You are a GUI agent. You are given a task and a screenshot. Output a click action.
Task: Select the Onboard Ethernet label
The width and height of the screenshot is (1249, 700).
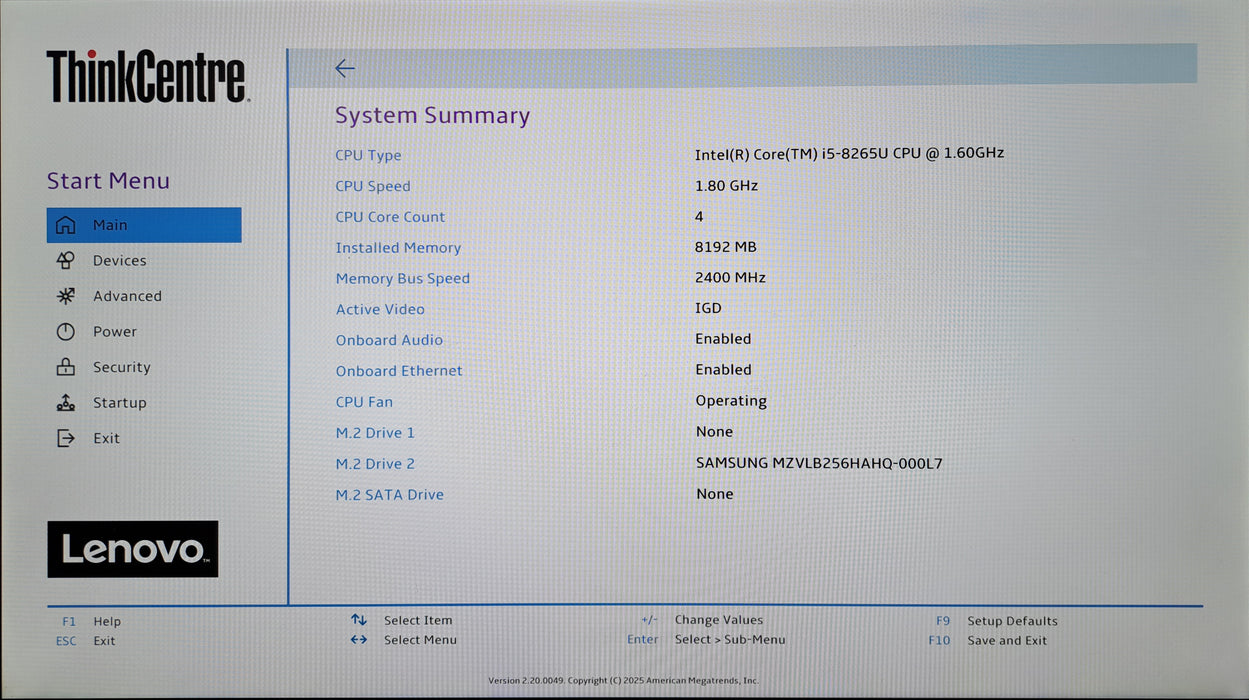(x=399, y=371)
